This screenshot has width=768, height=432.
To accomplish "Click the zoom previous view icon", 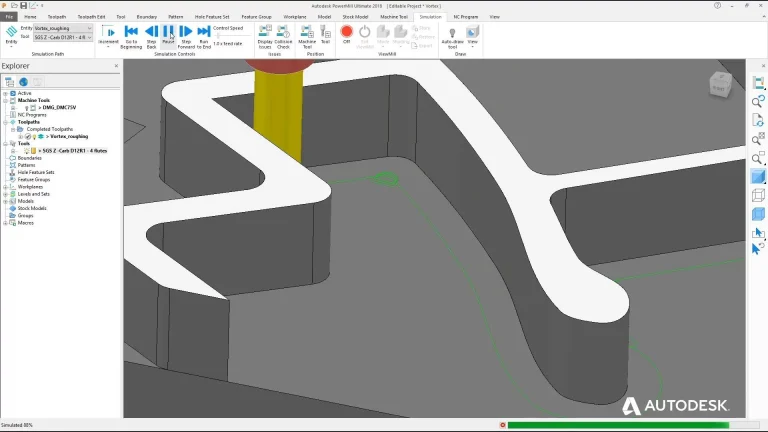I will coord(758,101).
